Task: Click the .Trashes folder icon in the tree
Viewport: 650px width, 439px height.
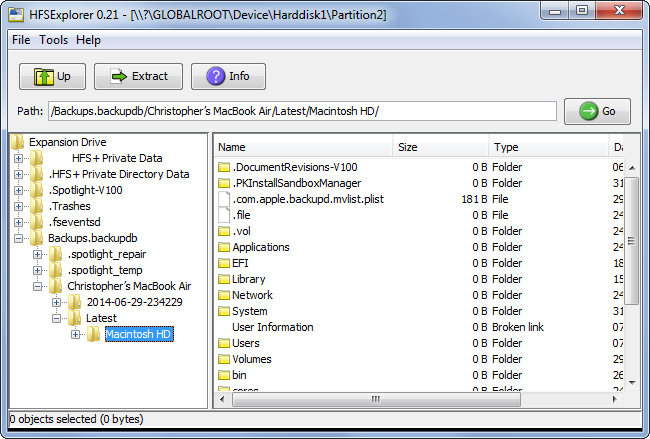Action: pos(36,206)
